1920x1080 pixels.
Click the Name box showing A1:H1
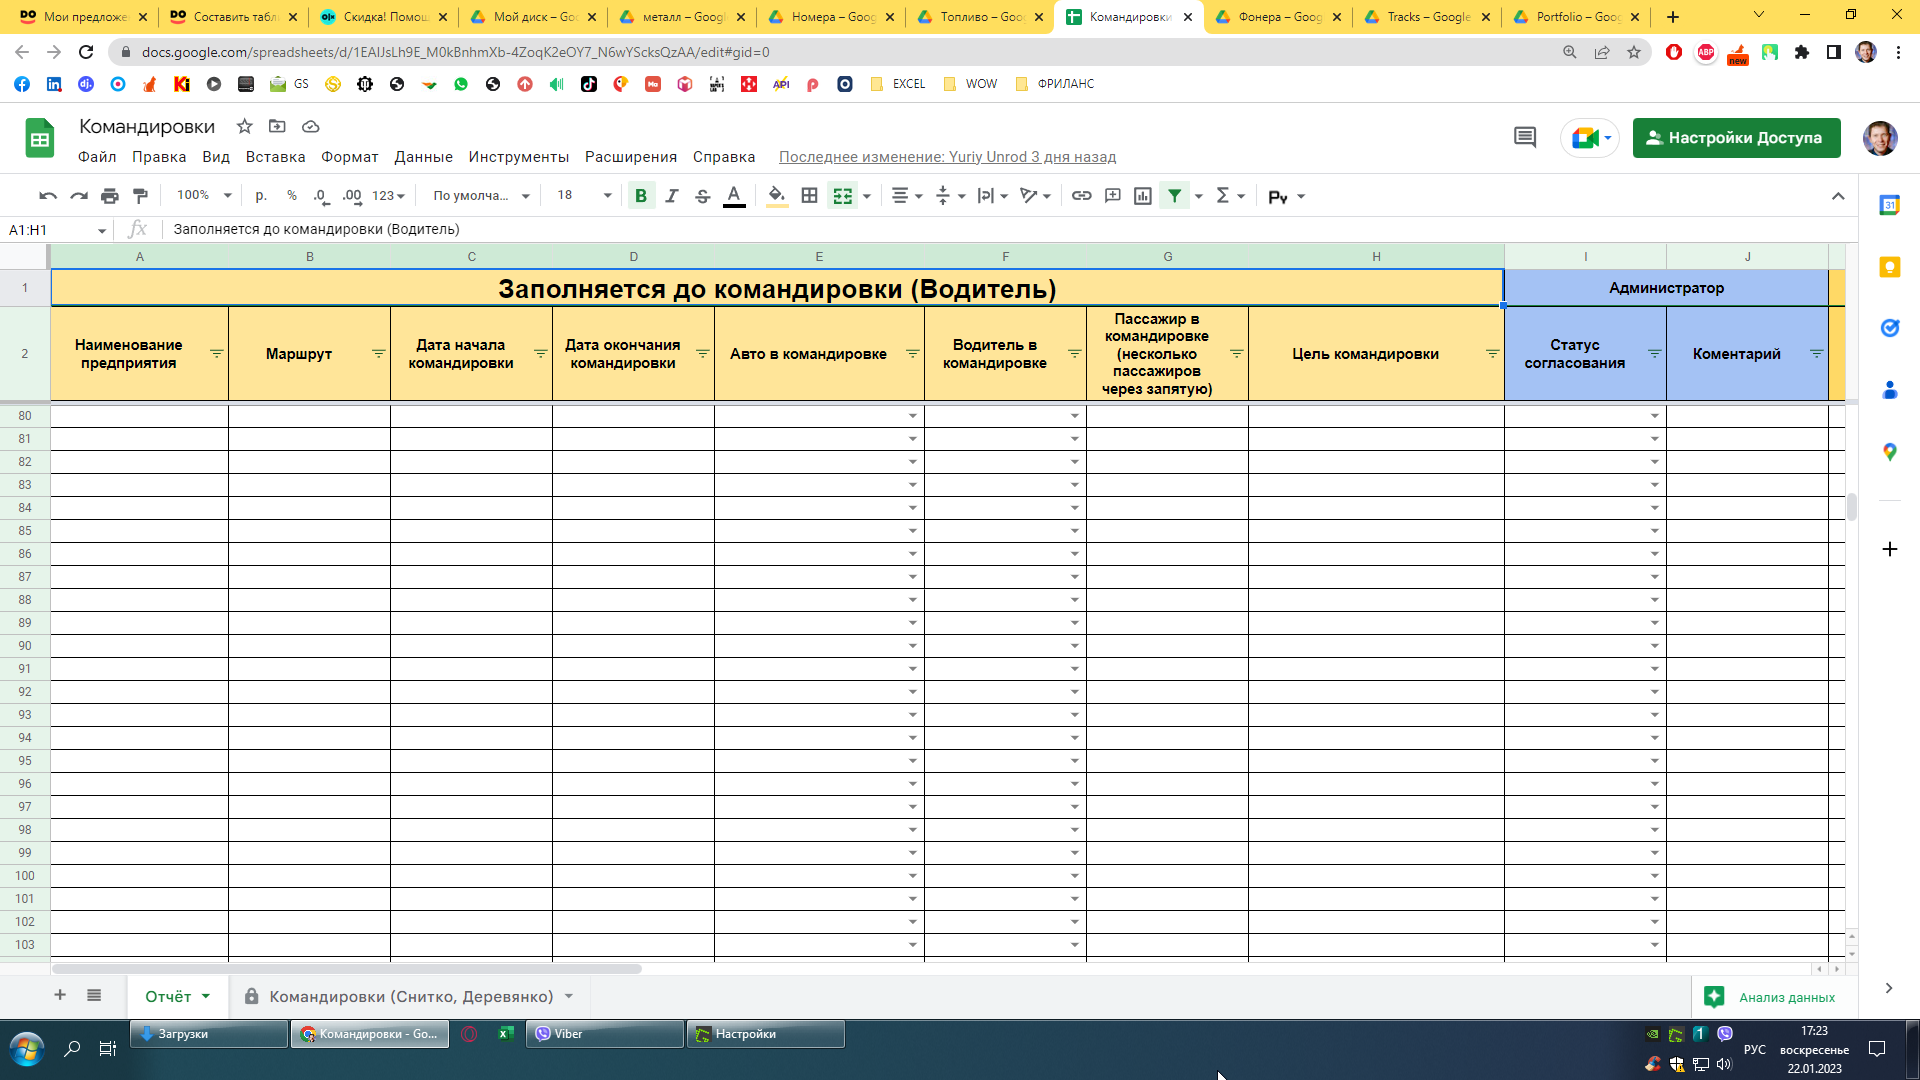point(57,230)
